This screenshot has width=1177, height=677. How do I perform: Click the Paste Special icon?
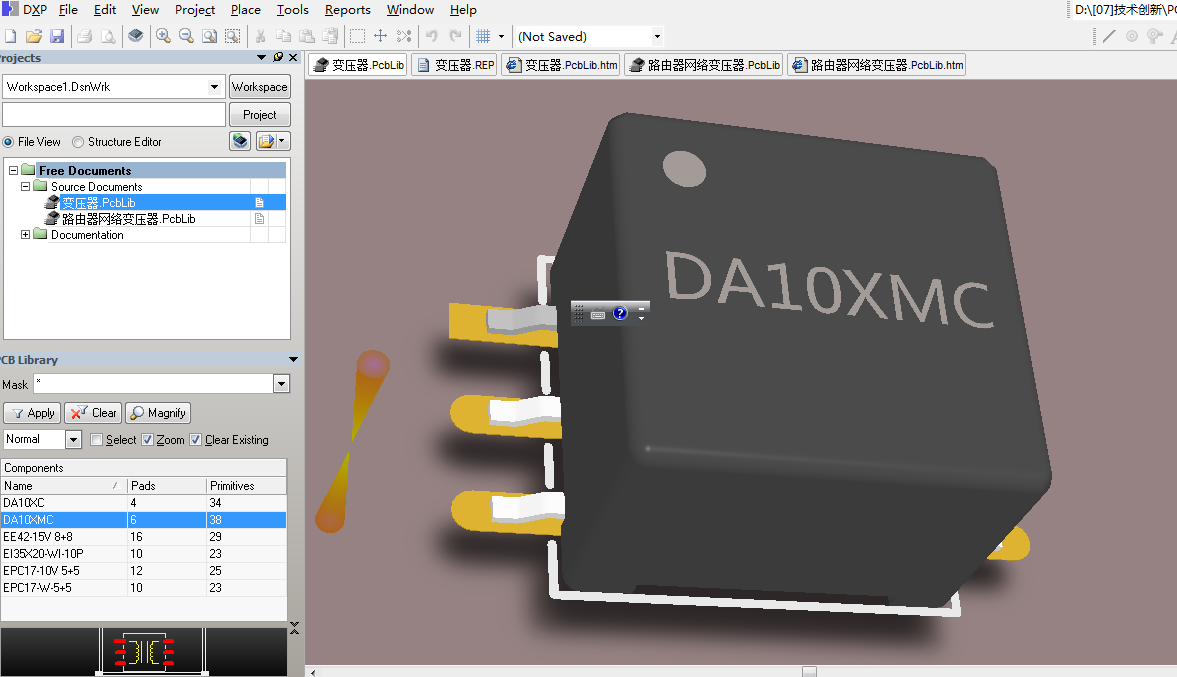tap(330, 36)
